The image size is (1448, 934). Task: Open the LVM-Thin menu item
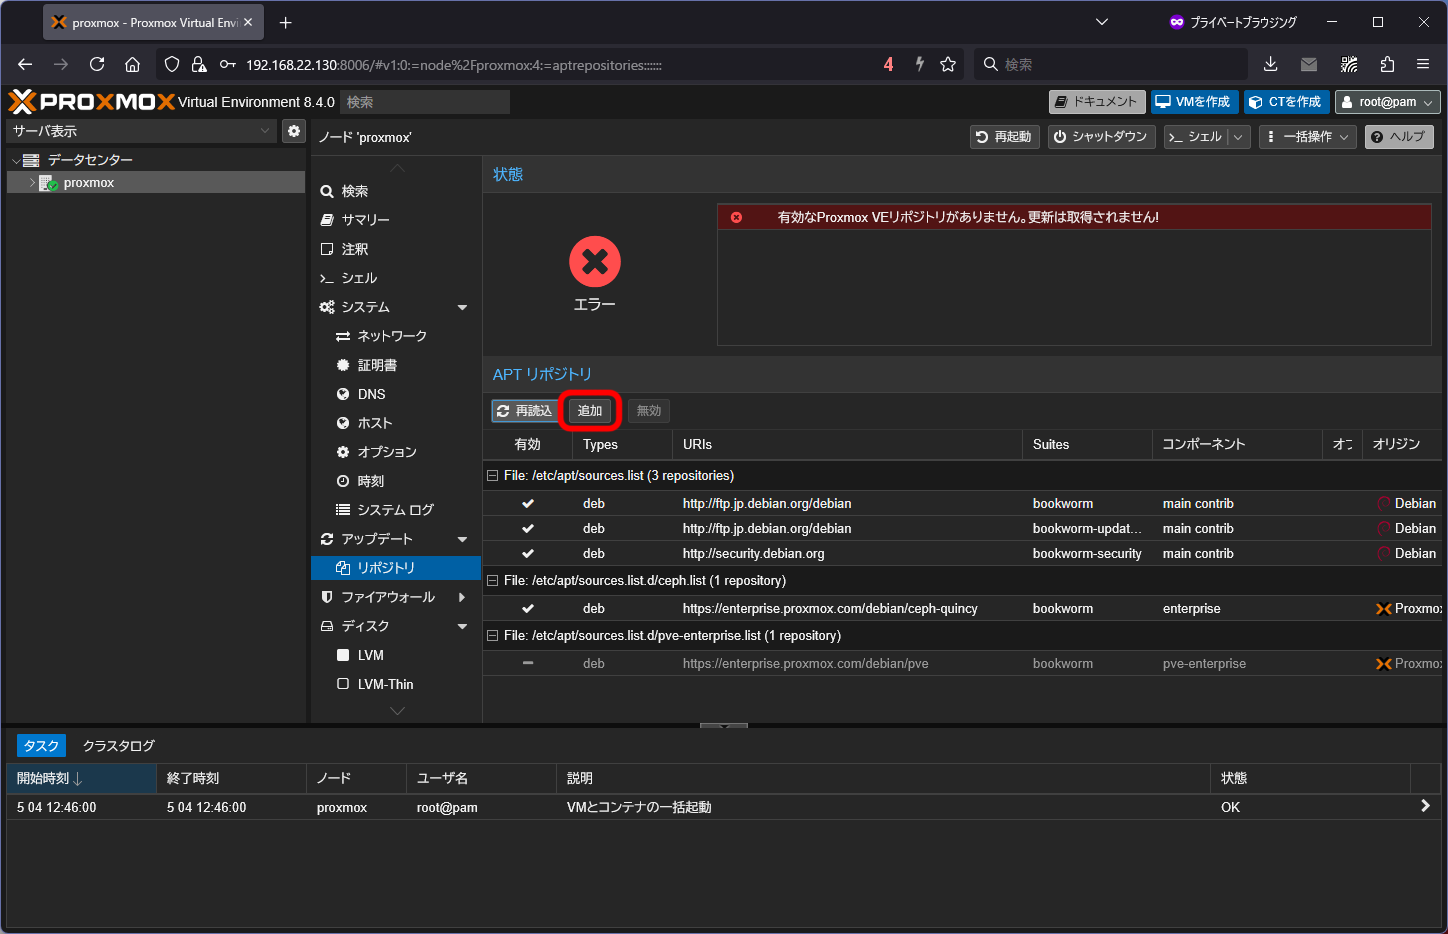tap(396, 684)
